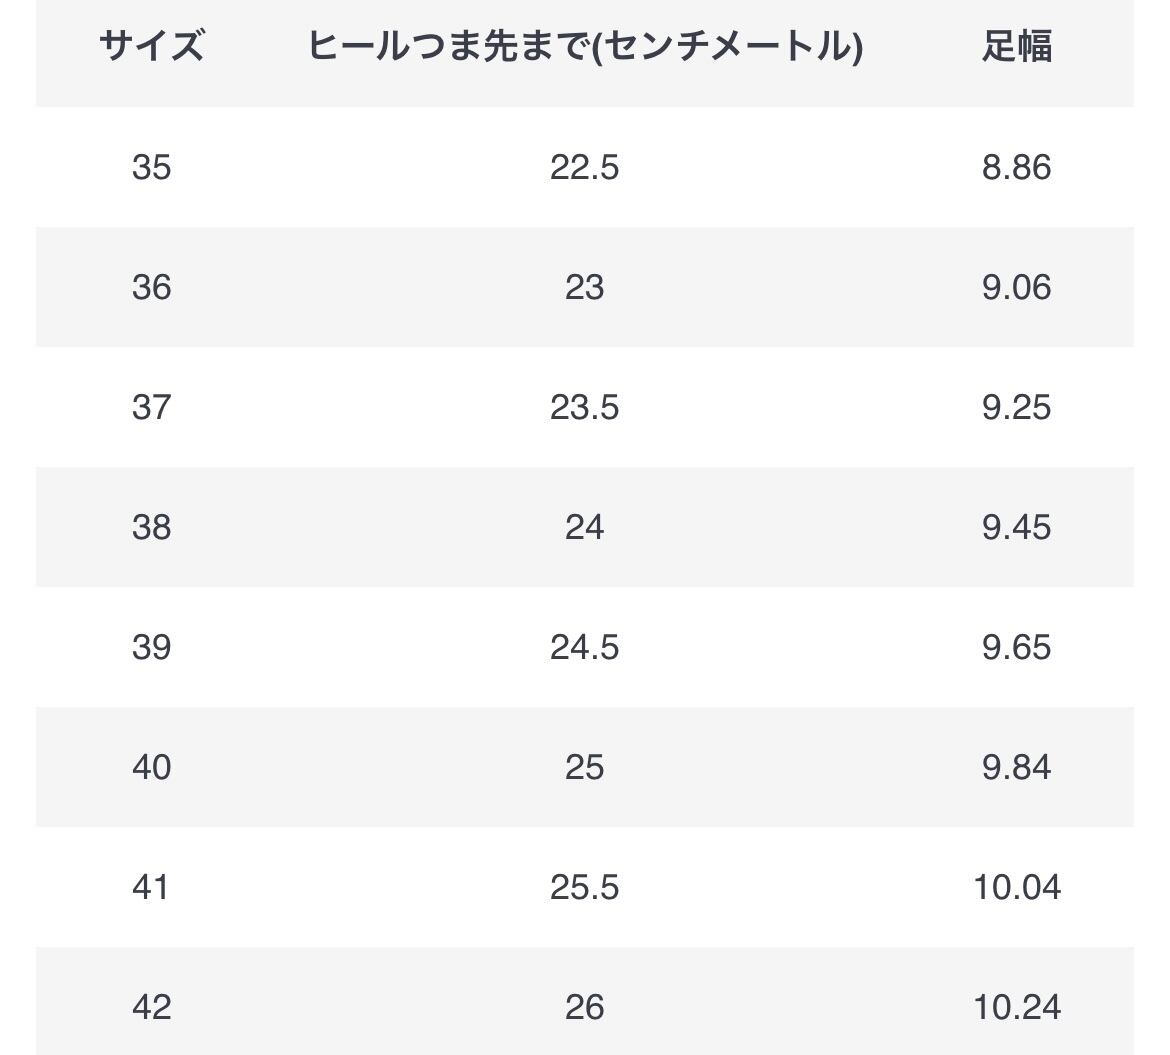
Task: Click the 23.5 length value
Action: tap(584, 407)
